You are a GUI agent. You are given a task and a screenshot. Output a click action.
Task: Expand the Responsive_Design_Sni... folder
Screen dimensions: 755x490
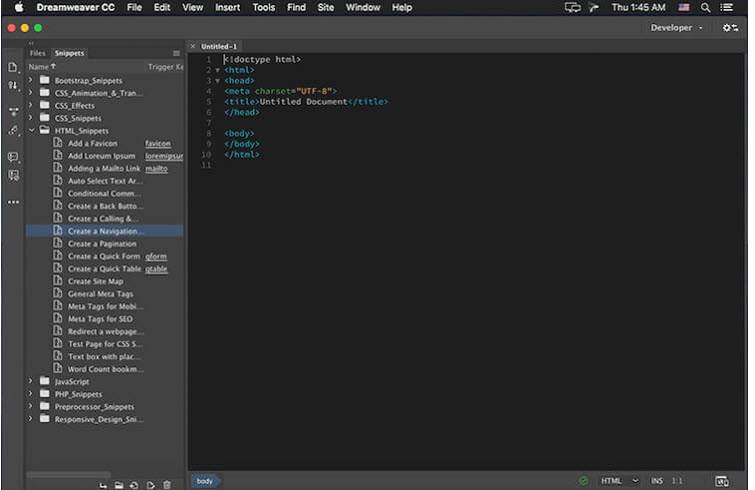[x=31, y=418]
